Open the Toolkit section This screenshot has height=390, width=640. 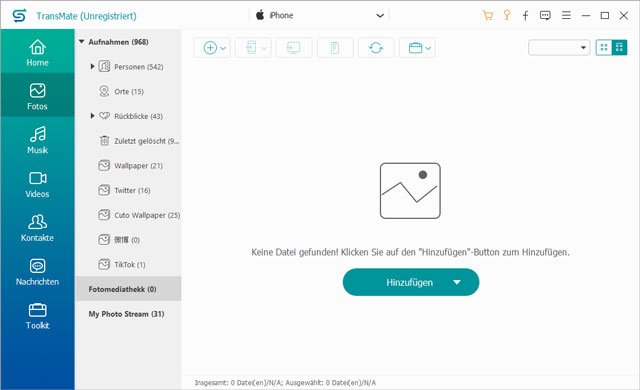click(38, 316)
